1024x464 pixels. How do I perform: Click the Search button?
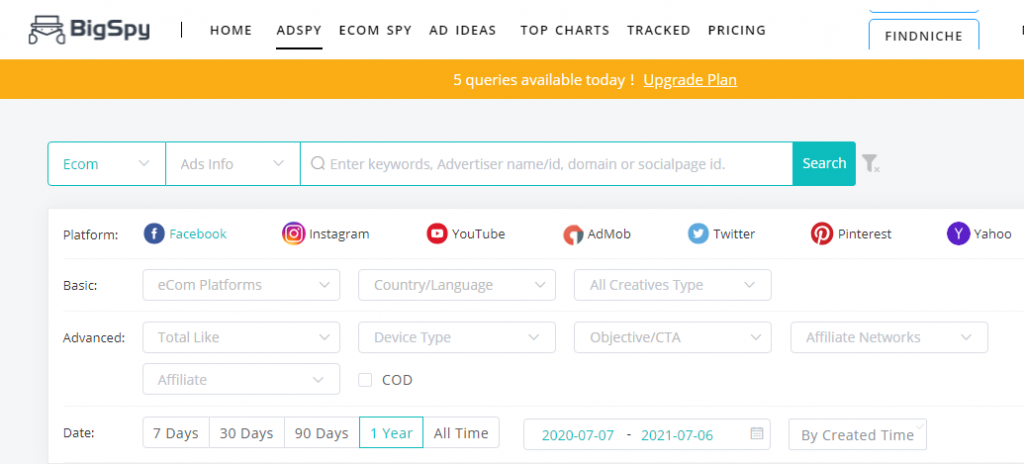824,163
